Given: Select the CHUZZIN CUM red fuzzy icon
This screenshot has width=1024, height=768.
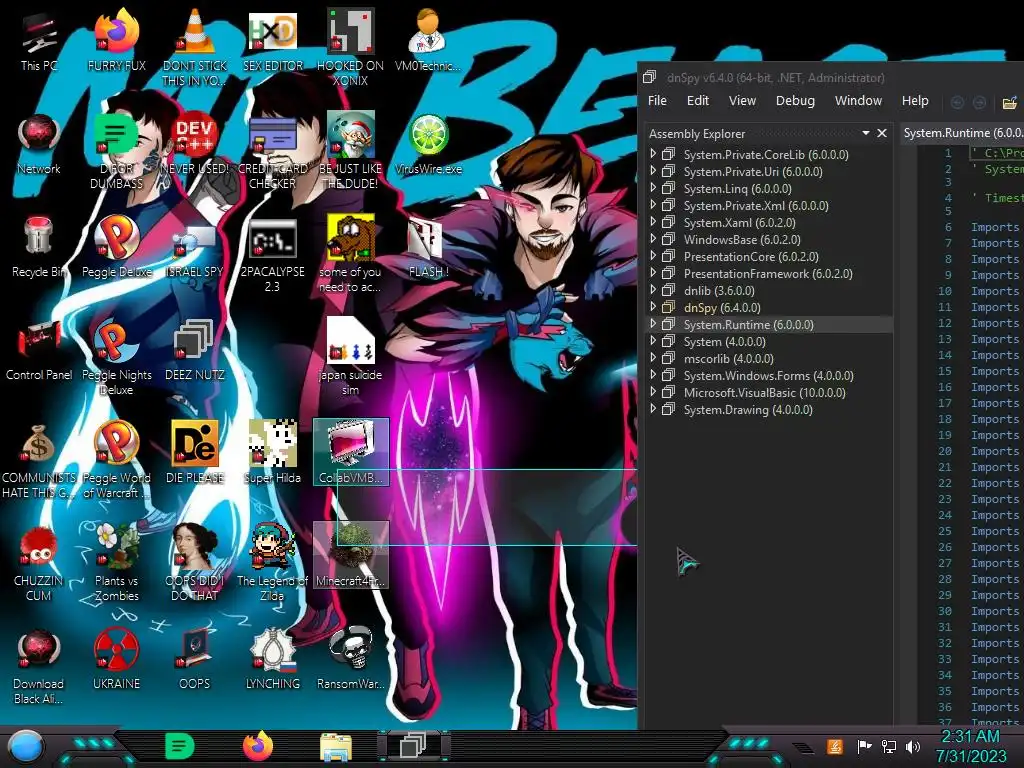Looking at the screenshot, I should point(39,563).
